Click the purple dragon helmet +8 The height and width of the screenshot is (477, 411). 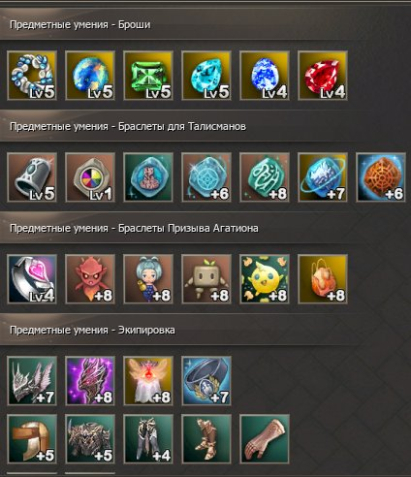coord(90,381)
